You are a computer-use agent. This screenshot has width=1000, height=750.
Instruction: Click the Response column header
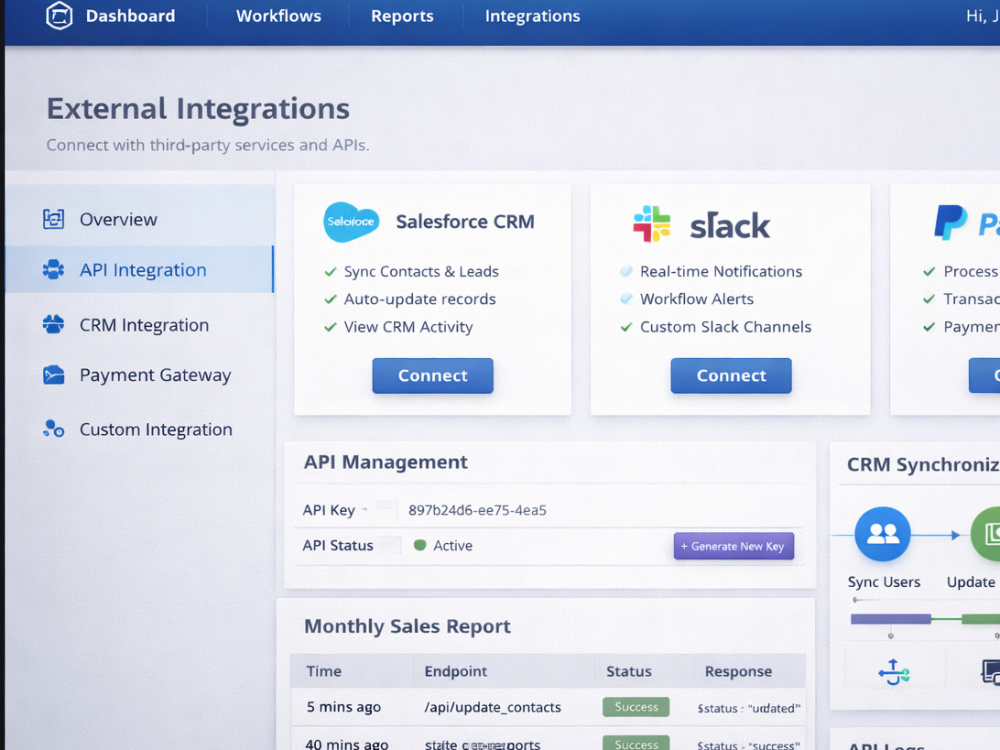738,671
